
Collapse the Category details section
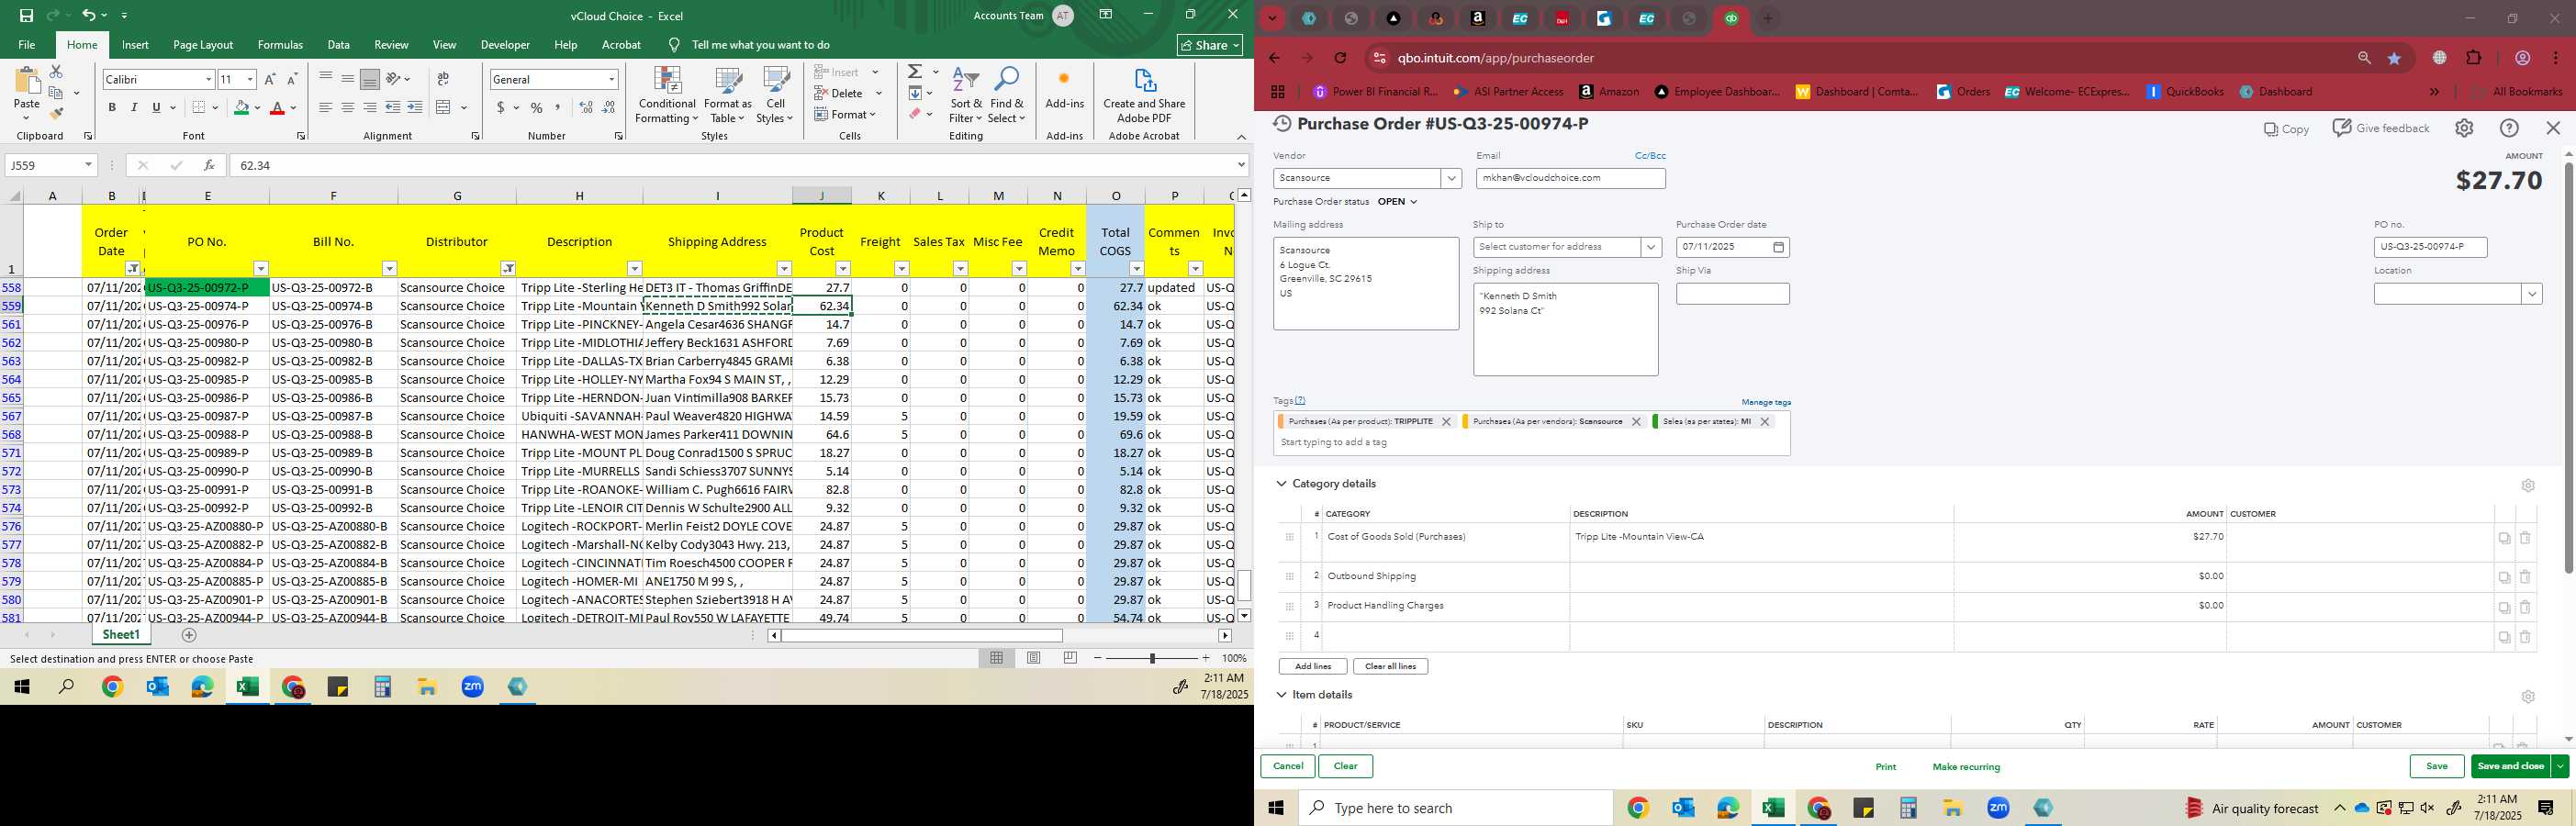1281,484
